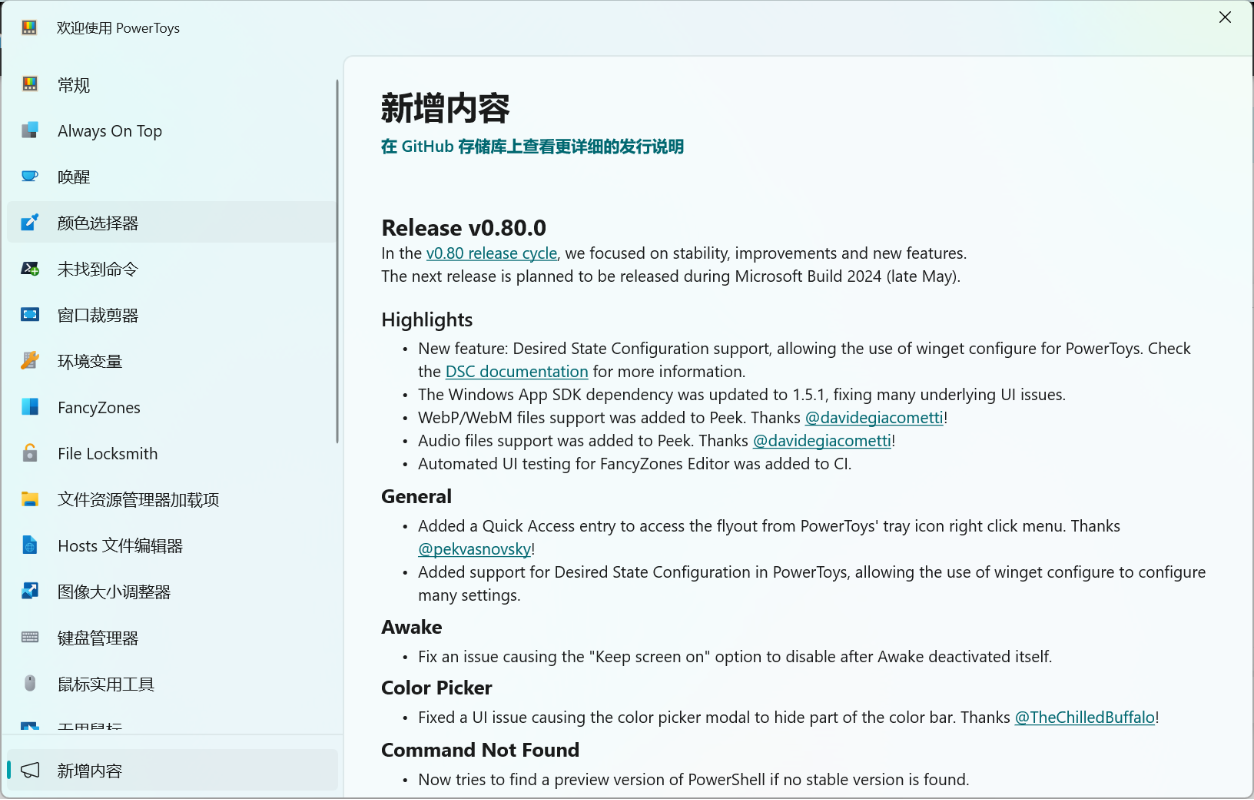Close the PowerToys welcome window
This screenshot has width=1254, height=800.
tap(1225, 17)
